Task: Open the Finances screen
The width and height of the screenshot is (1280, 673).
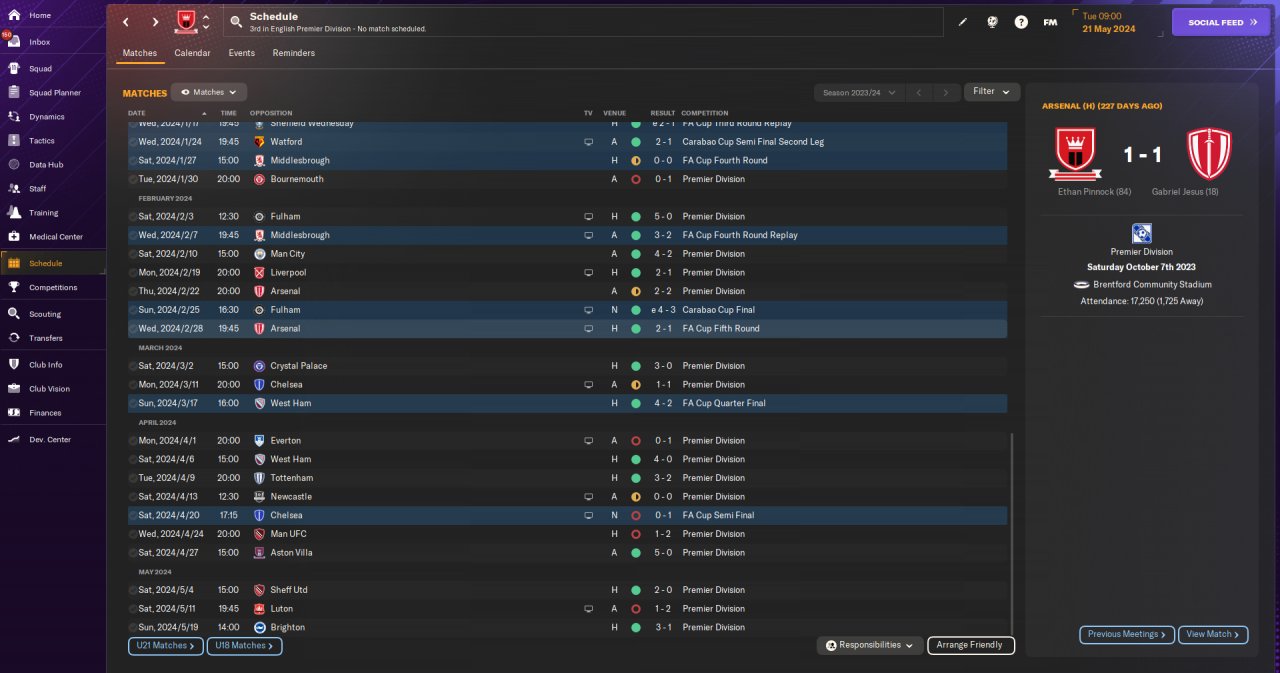Action: point(45,413)
